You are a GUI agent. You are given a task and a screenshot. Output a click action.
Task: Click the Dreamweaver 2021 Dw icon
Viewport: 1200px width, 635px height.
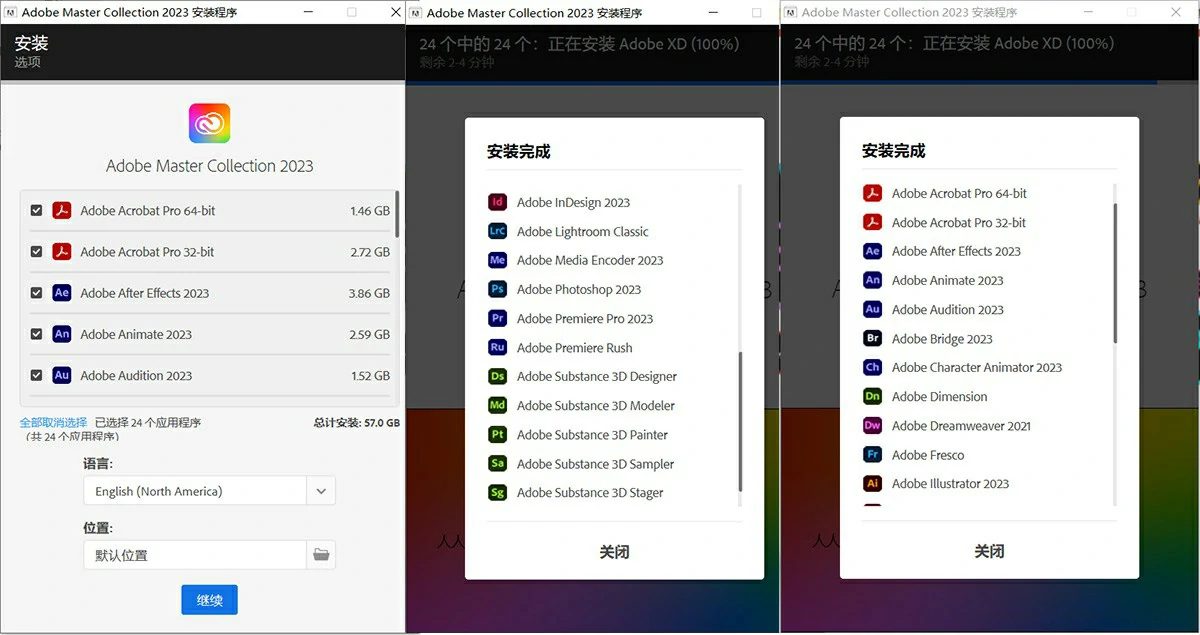872,425
